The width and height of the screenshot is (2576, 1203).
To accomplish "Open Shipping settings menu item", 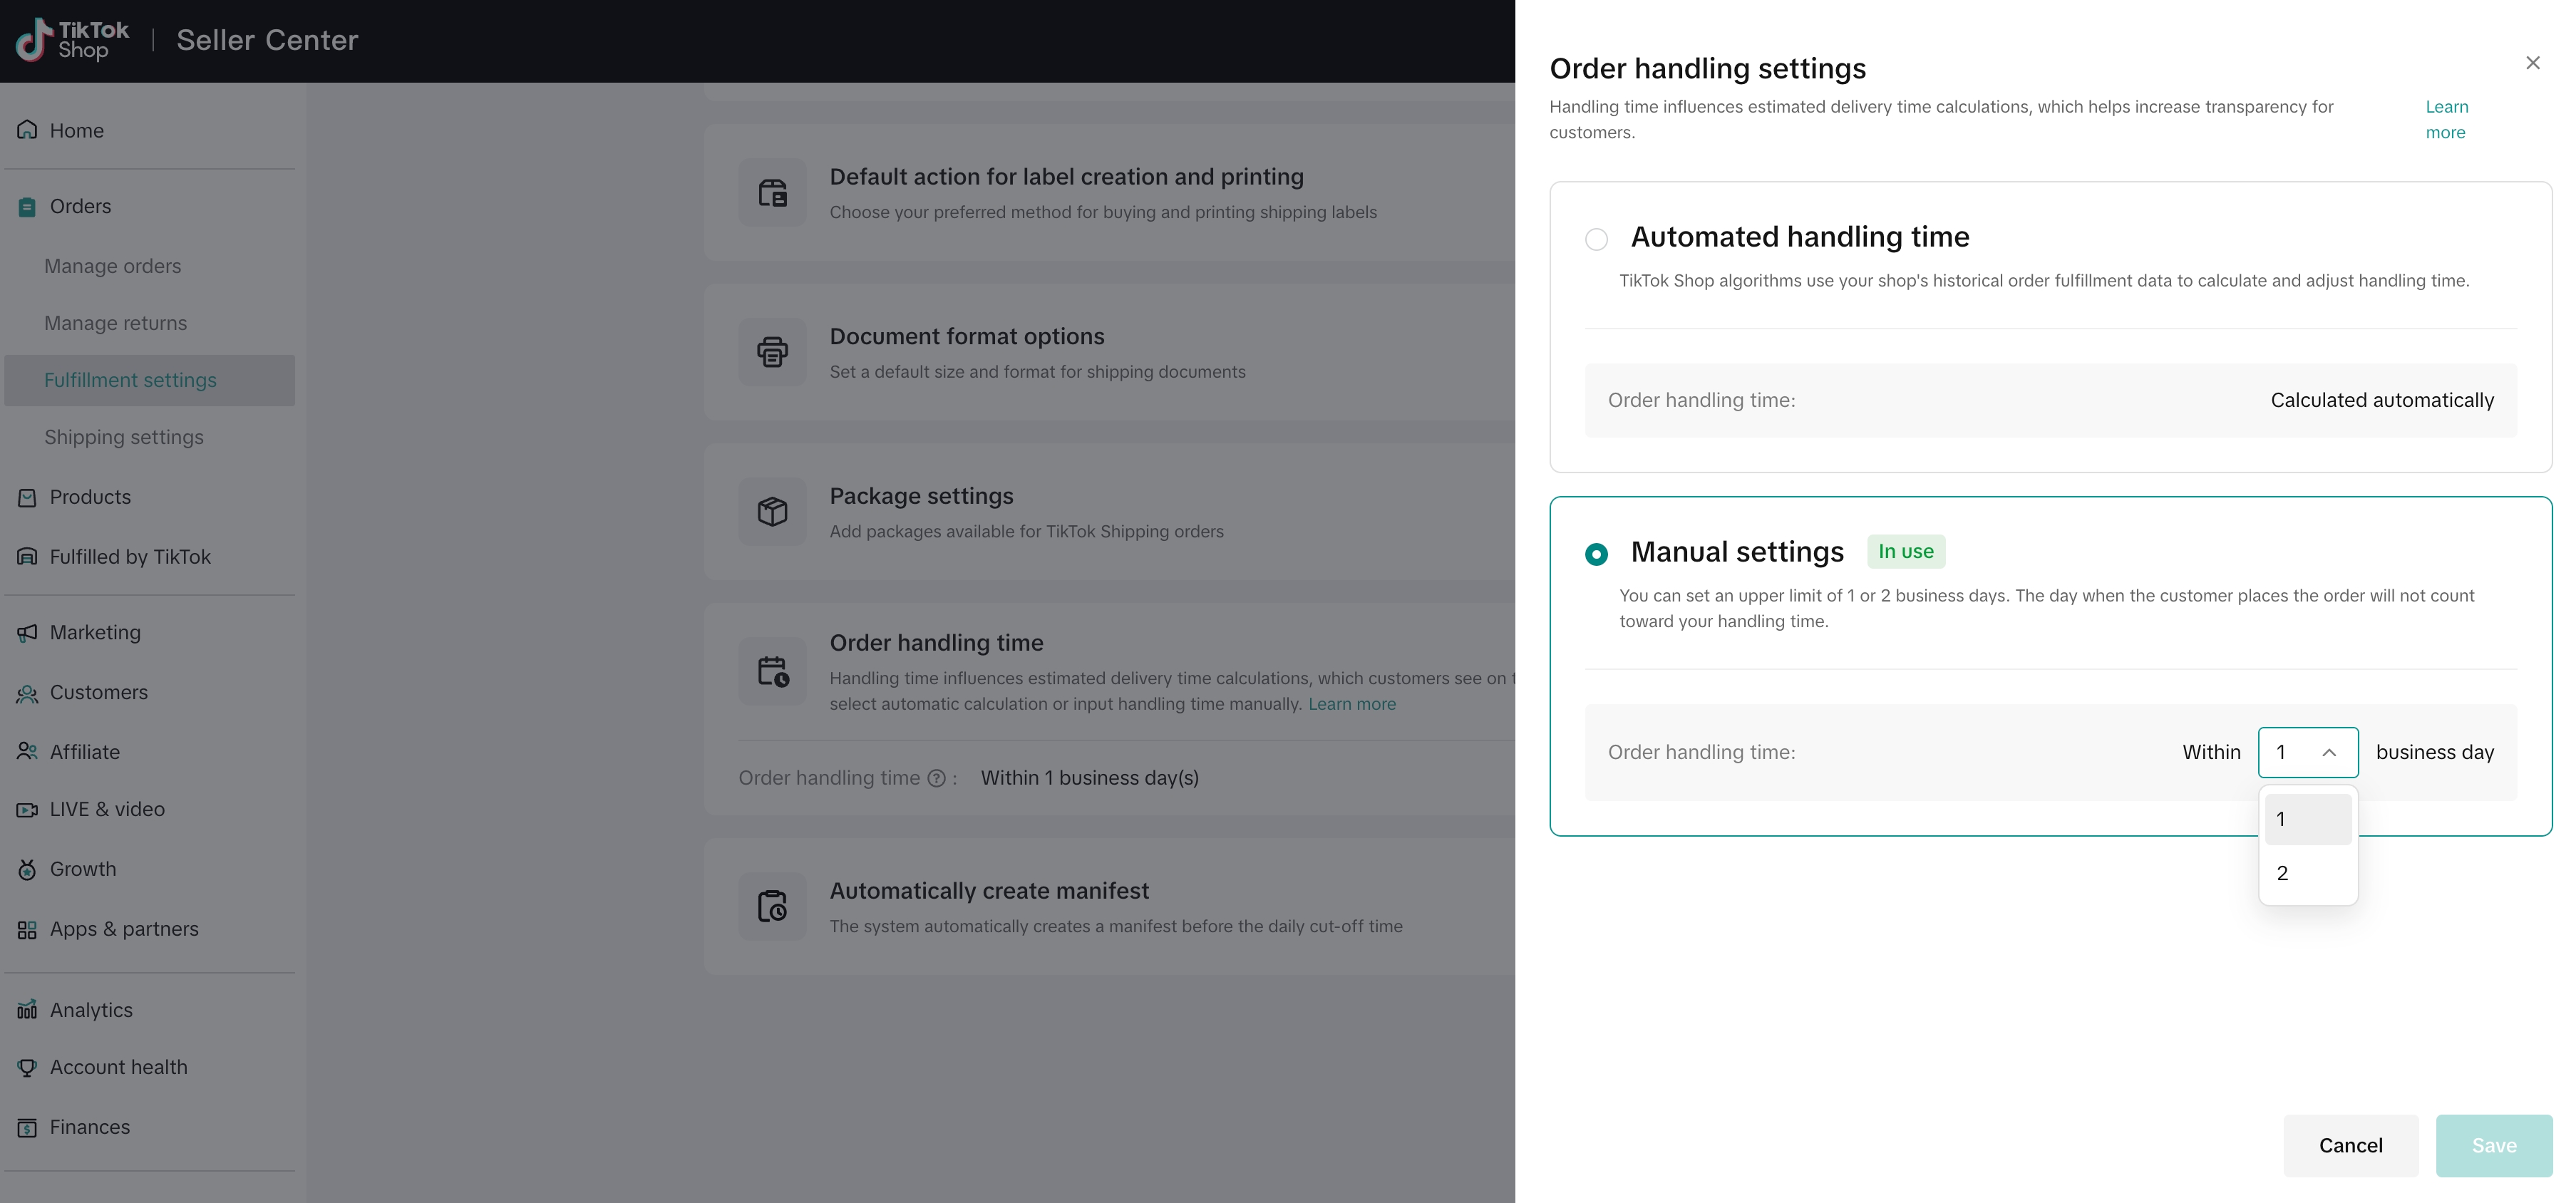I will click(124, 438).
